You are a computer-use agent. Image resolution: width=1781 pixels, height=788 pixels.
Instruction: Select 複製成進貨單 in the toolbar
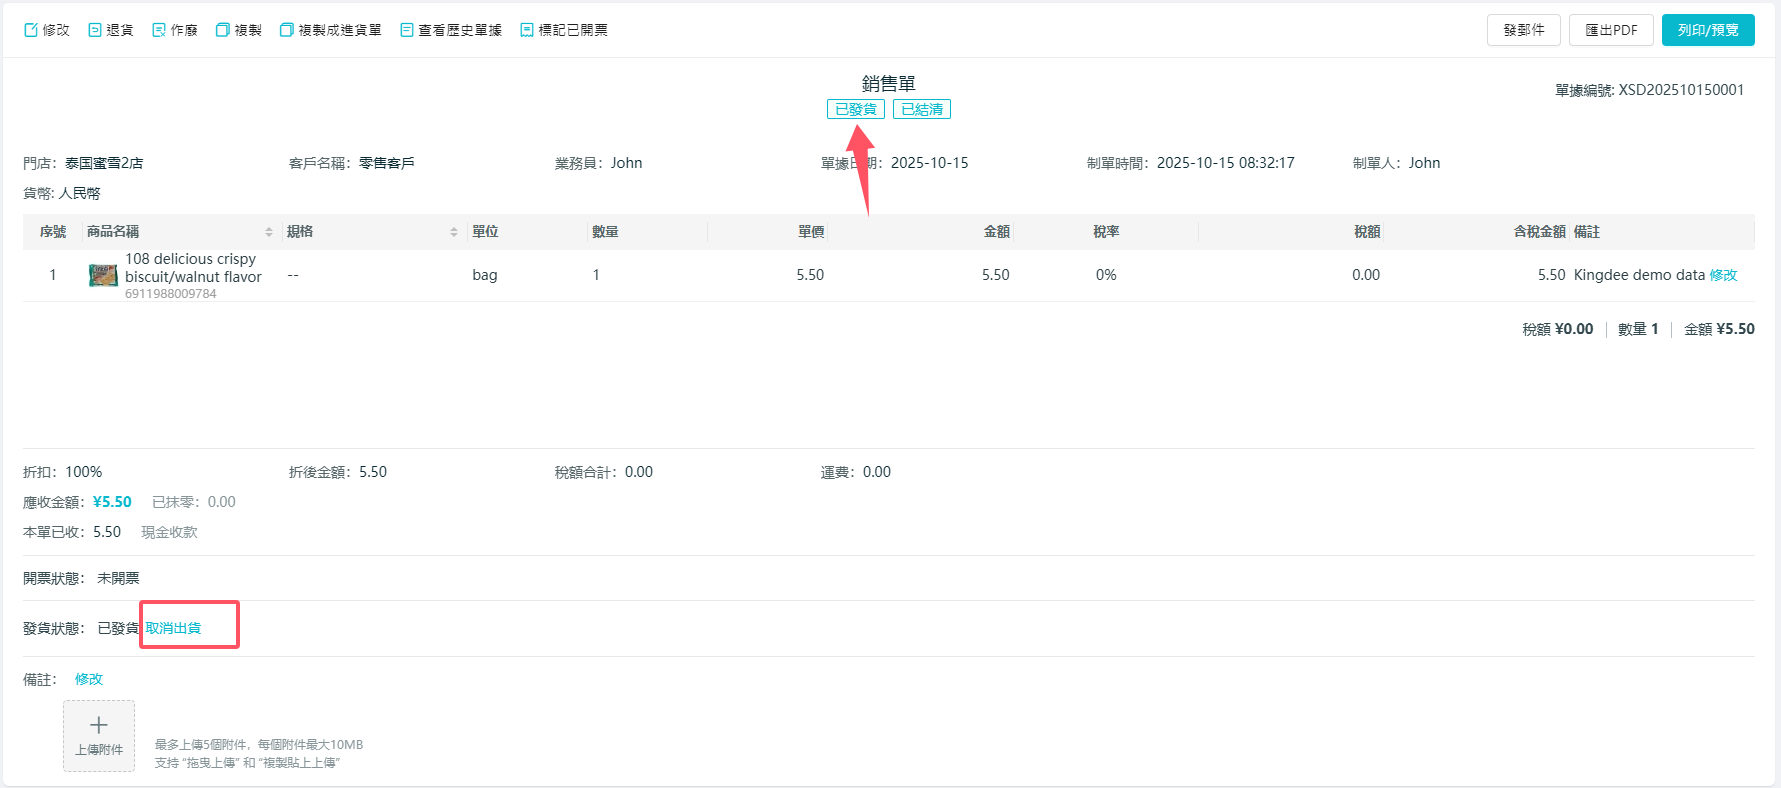point(330,30)
